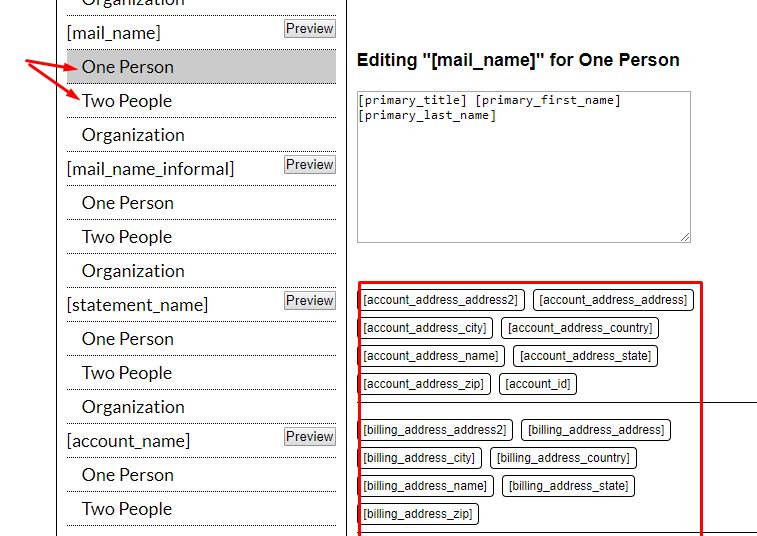Click the [billing_address_zip] tag
The image size is (757, 536).
(x=418, y=514)
